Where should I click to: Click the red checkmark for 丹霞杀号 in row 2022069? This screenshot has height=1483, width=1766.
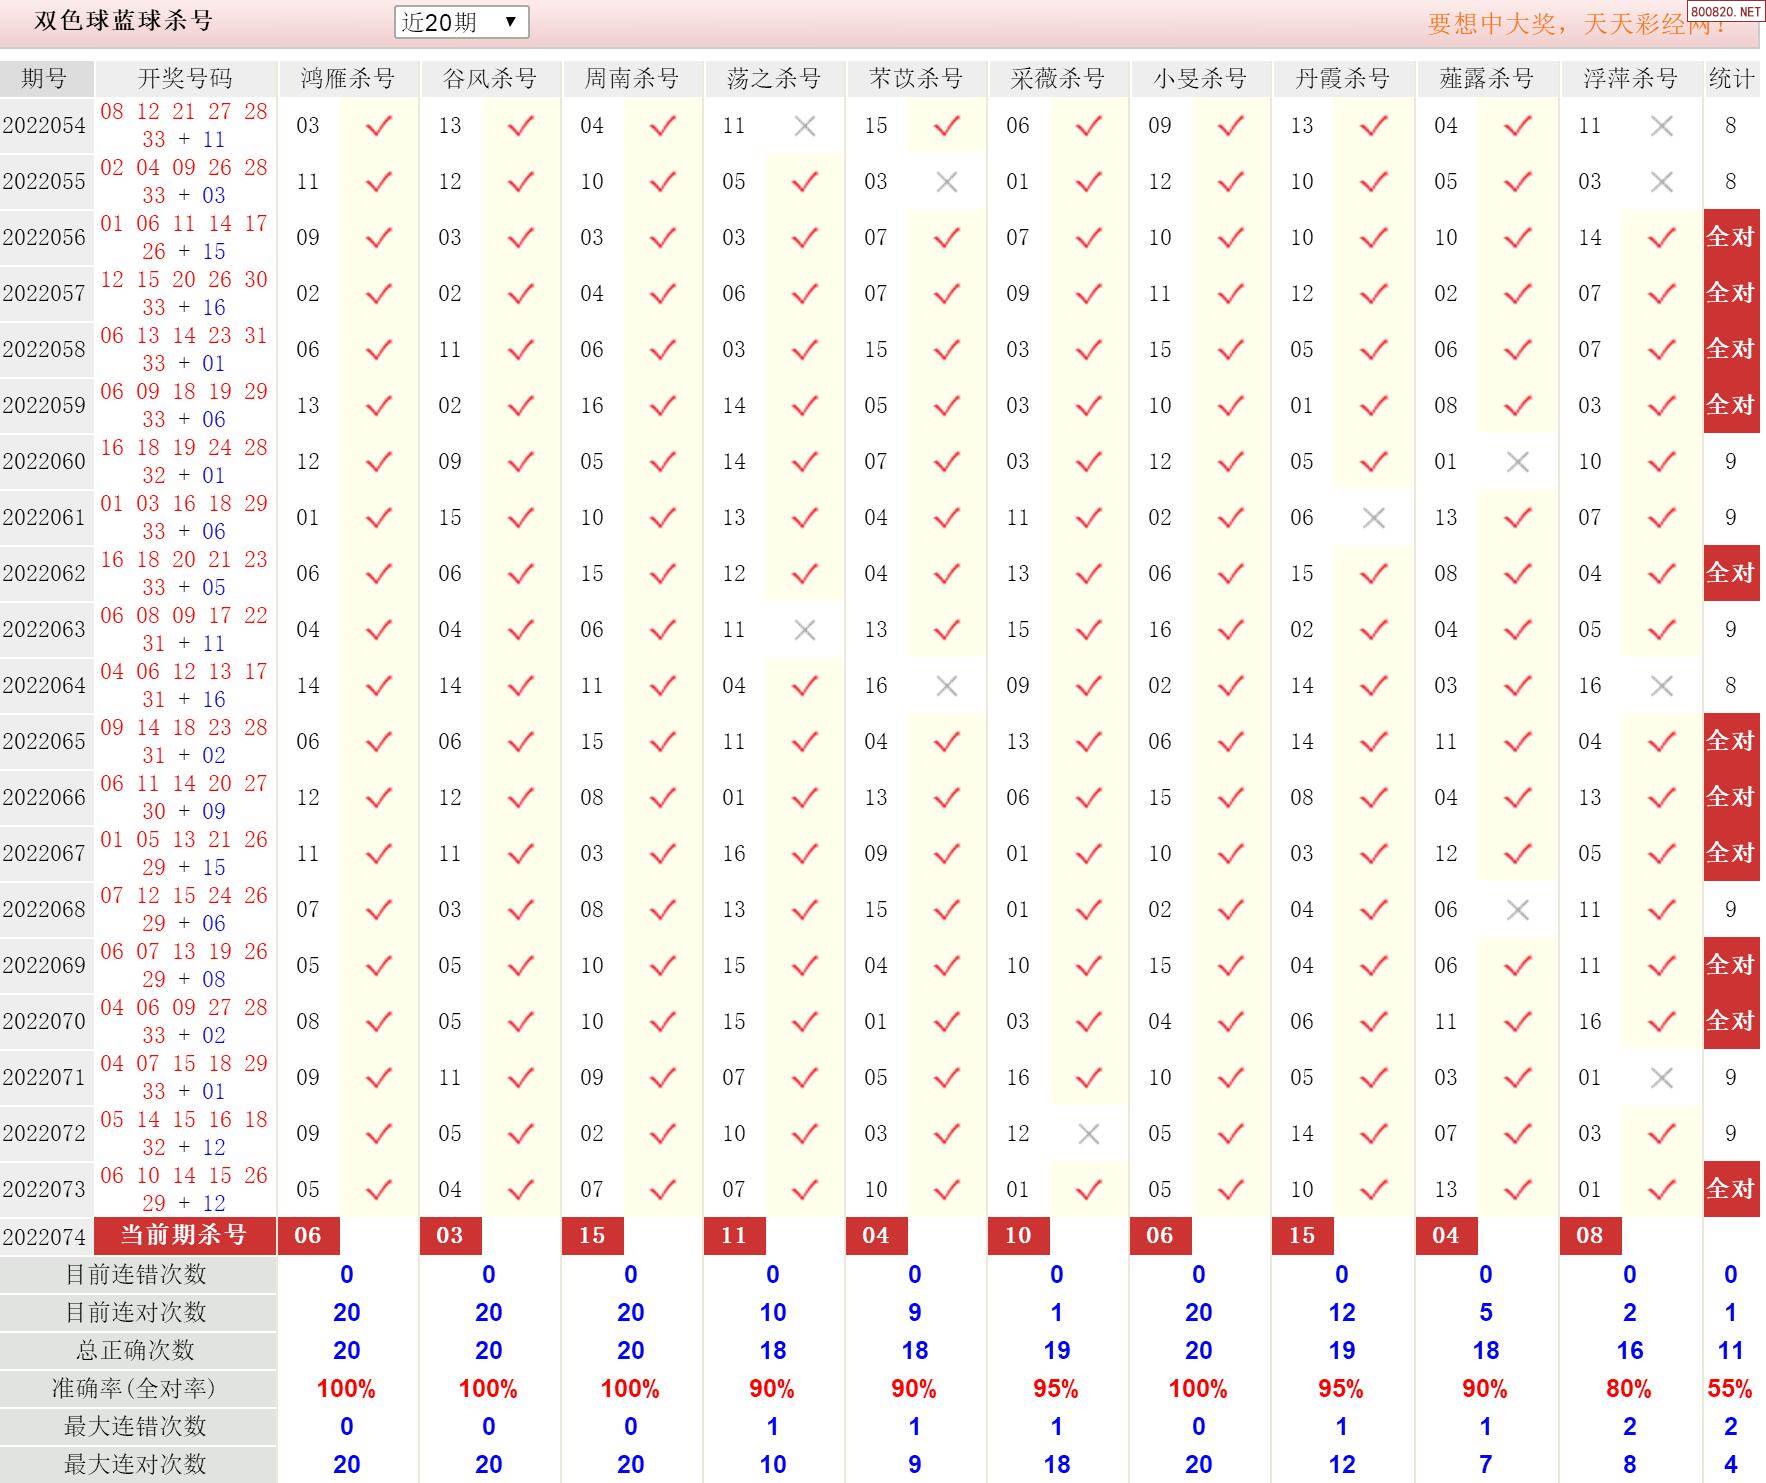click(1374, 965)
